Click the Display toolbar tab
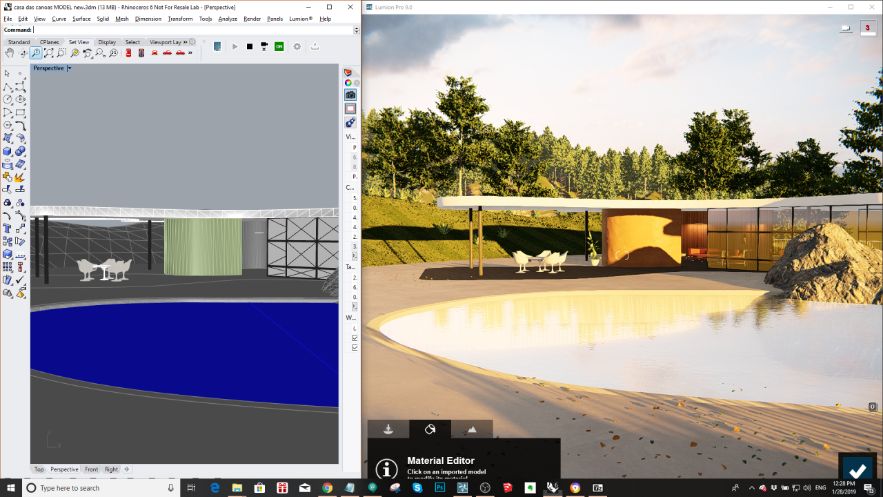Viewport: 883px width, 497px height. click(107, 42)
